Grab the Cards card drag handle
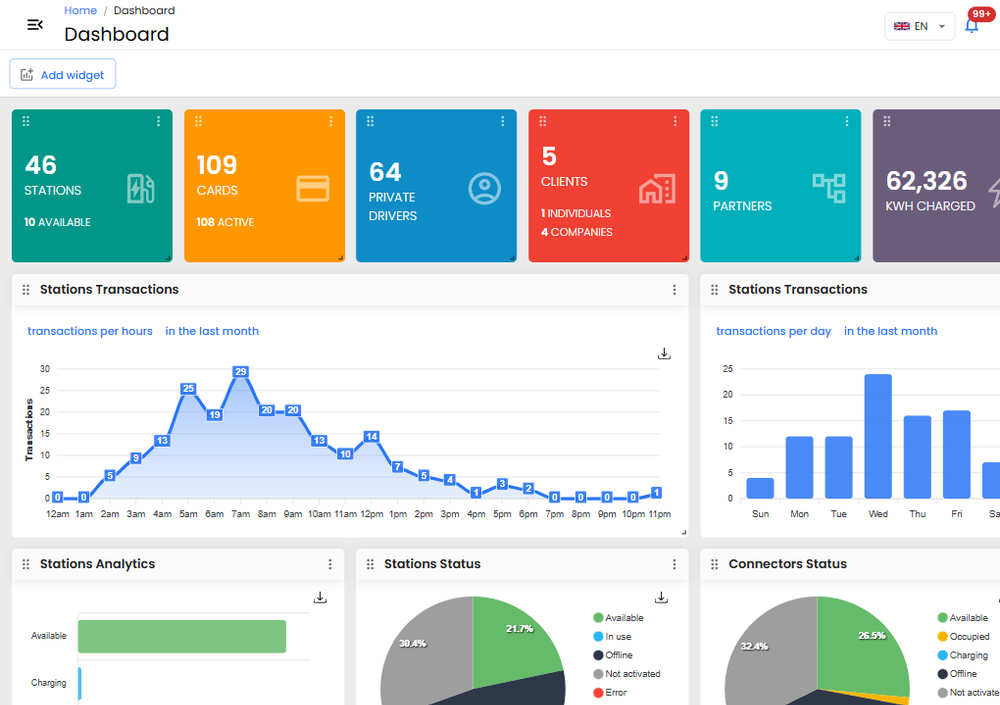 (198, 121)
